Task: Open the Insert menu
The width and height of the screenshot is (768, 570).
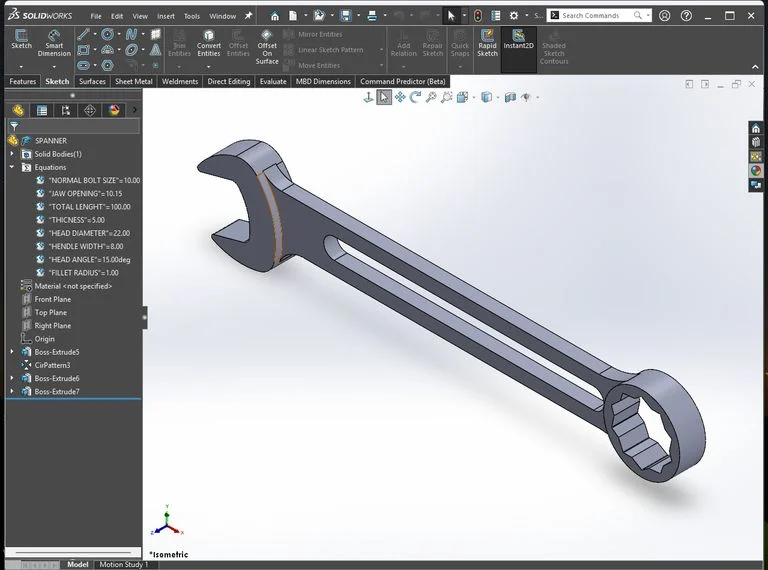Action: (166, 16)
